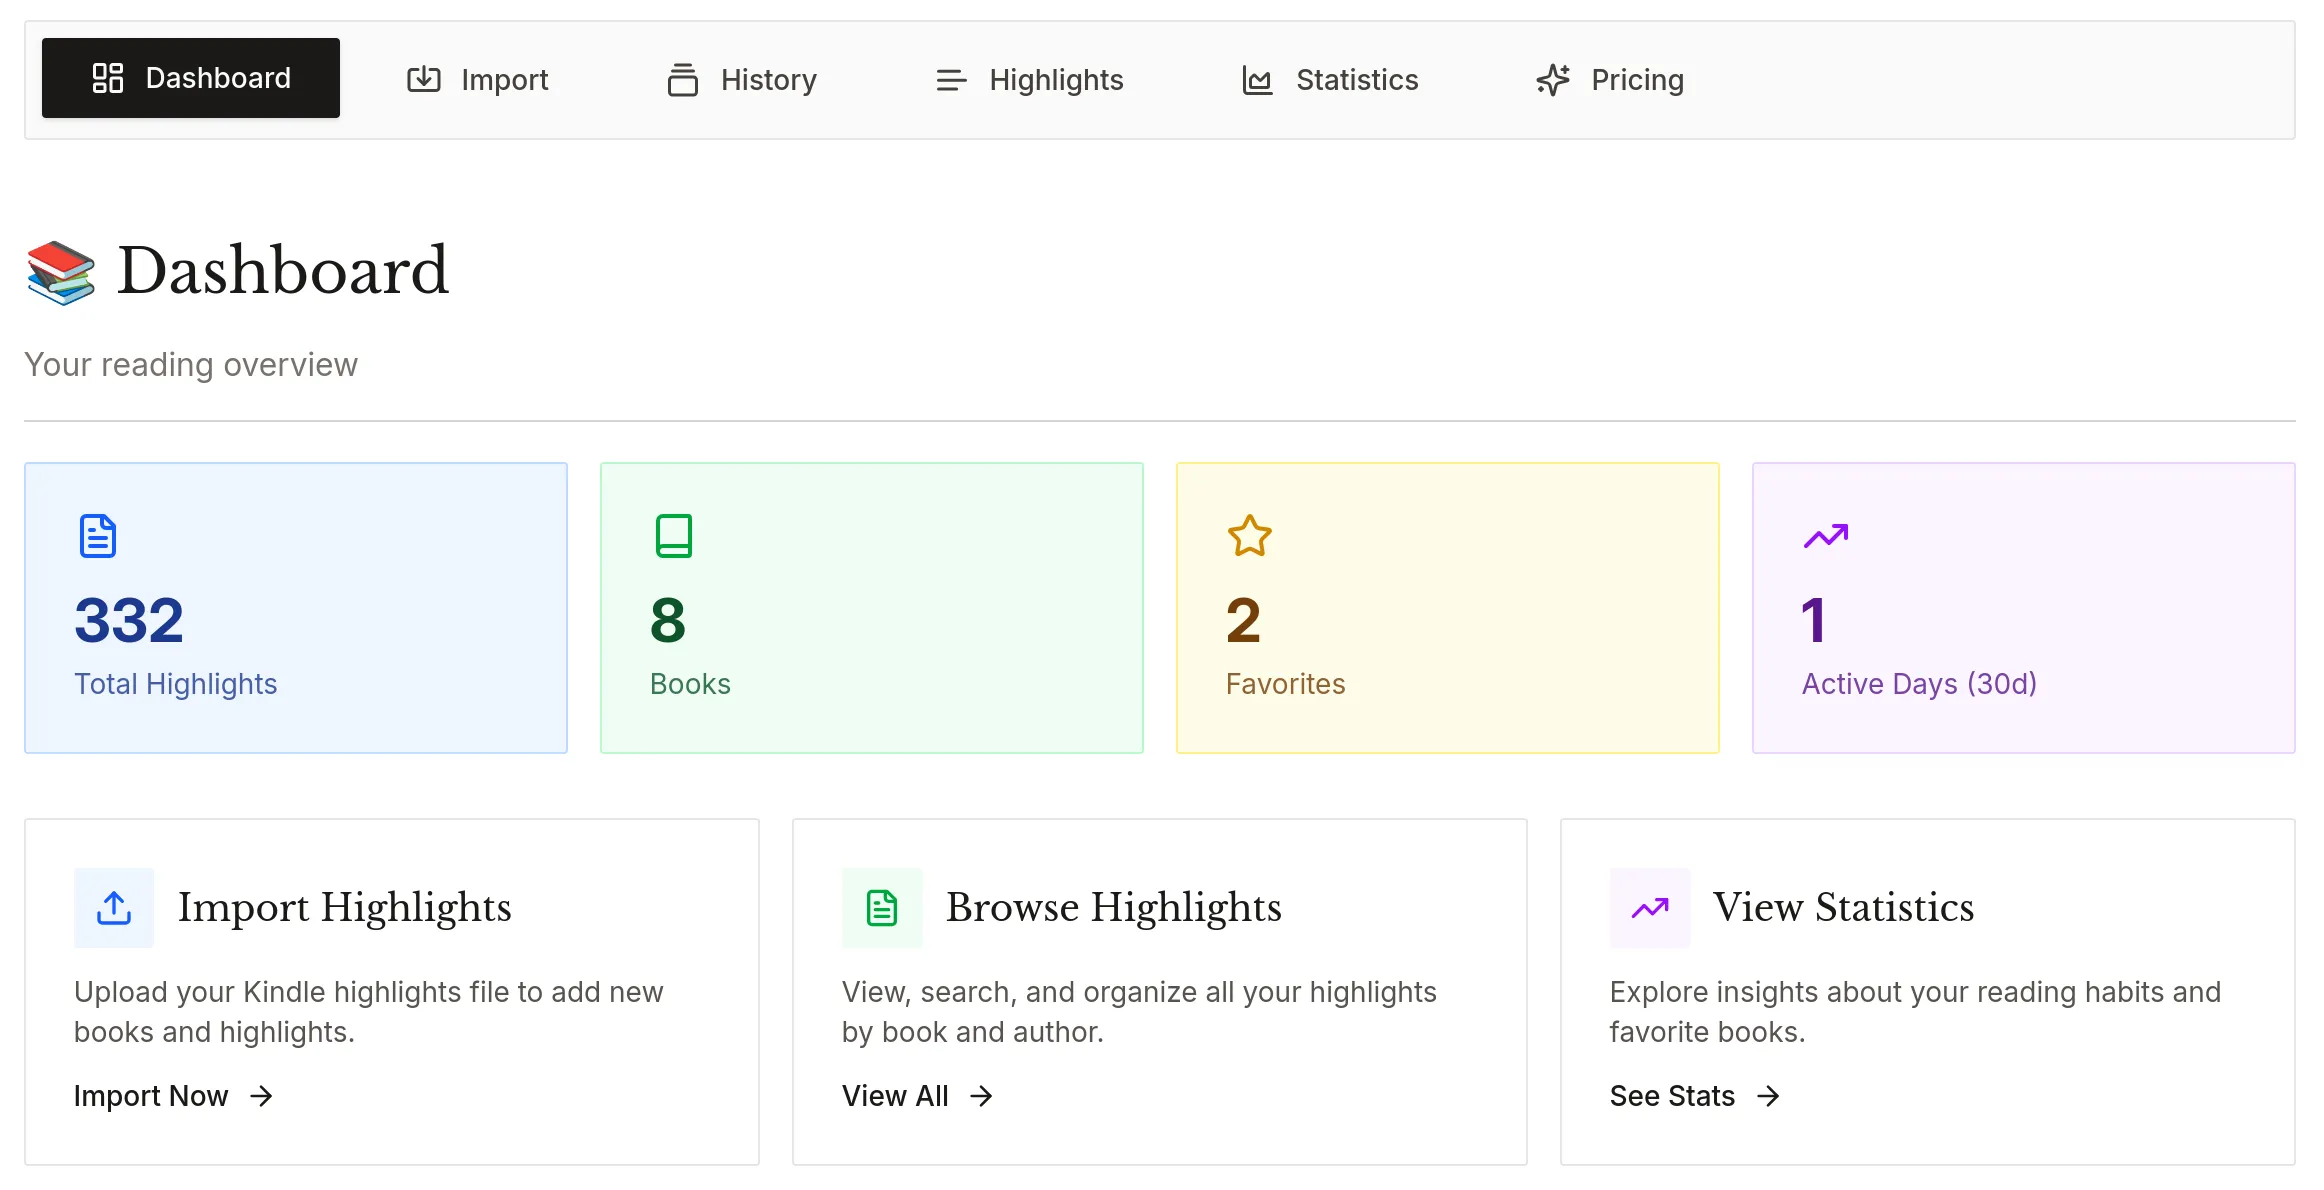Screen dimensions: 2324x1190
Task: Click the blue document icon above 332
Action: [98, 536]
